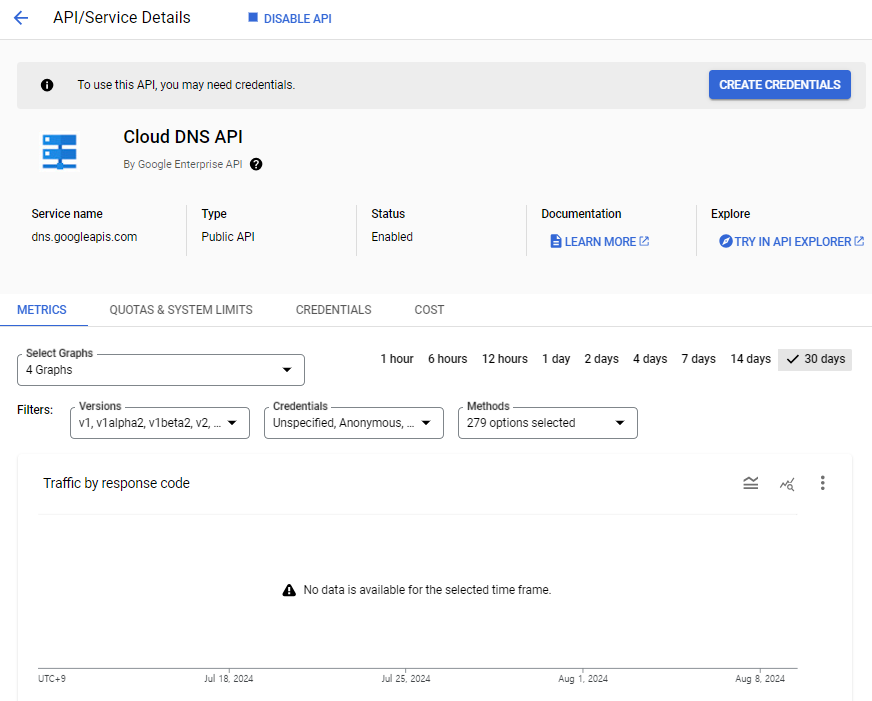The image size is (872, 701).
Task: Click the UTC+9 timezone label
Action: pyautogui.click(x=52, y=679)
